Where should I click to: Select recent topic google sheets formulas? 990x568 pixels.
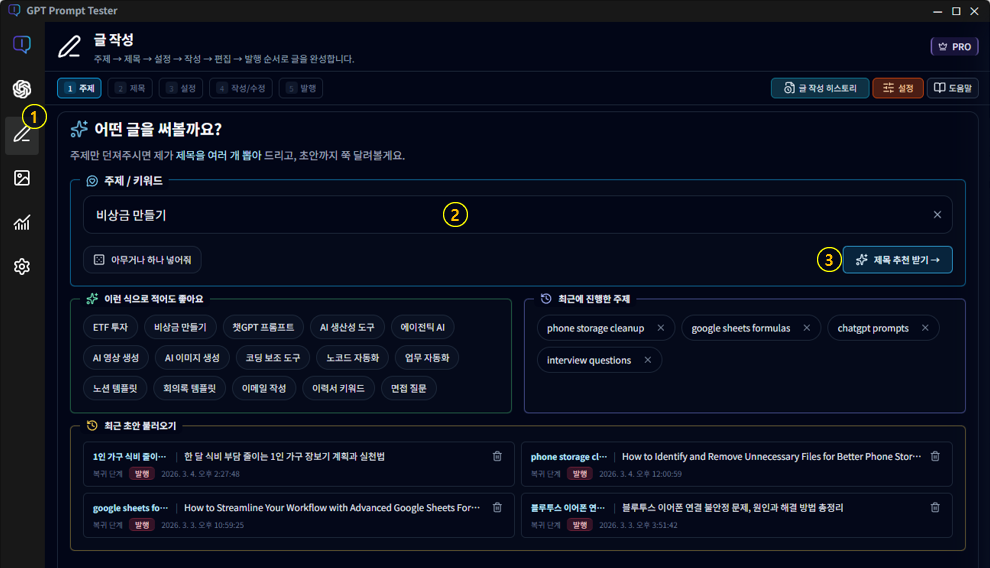click(741, 328)
